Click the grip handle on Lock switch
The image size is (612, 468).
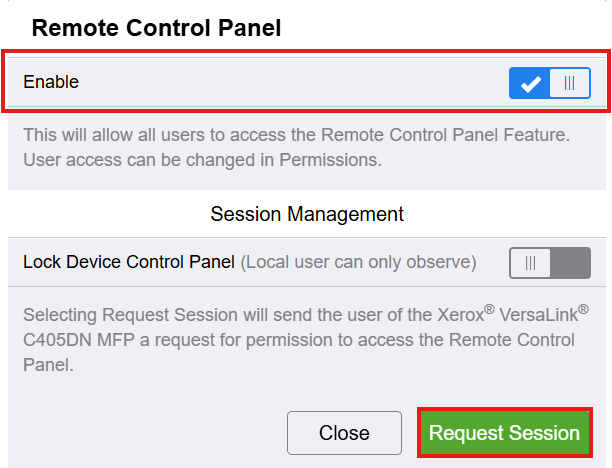(531, 263)
